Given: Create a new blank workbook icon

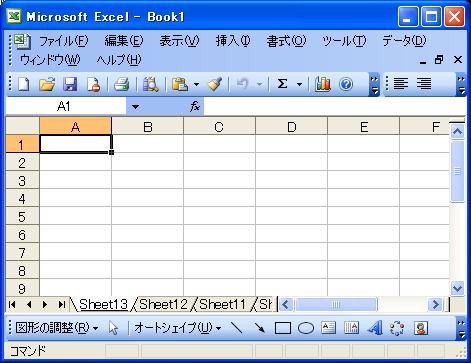Looking at the screenshot, I should 23,84.
